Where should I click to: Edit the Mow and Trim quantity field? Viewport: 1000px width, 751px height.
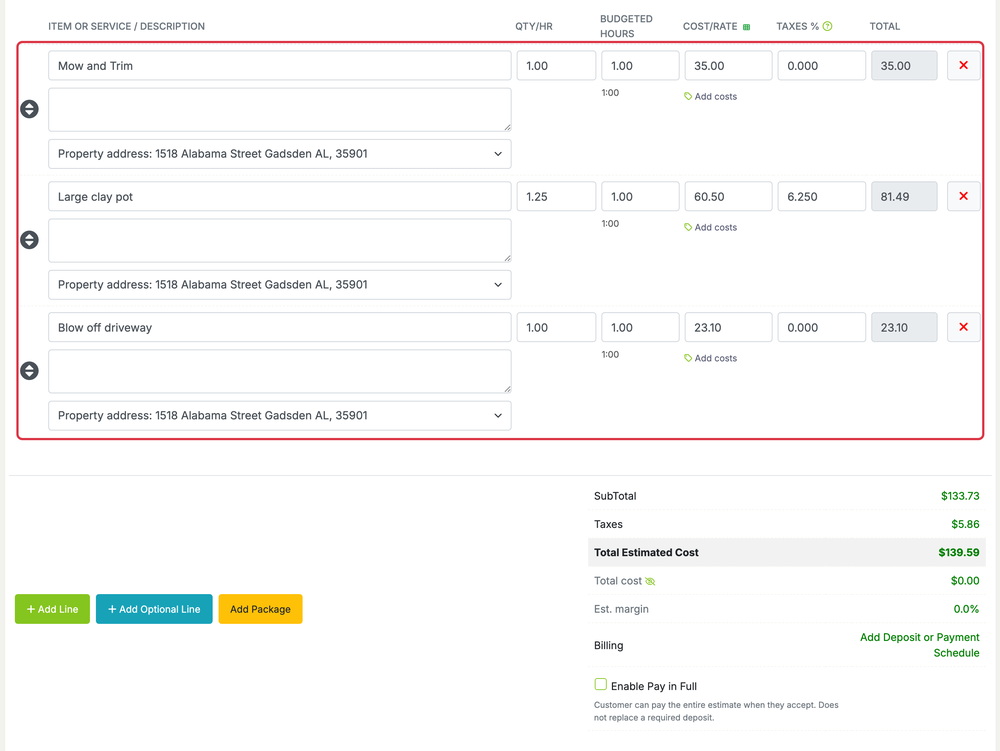click(x=556, y=66)
